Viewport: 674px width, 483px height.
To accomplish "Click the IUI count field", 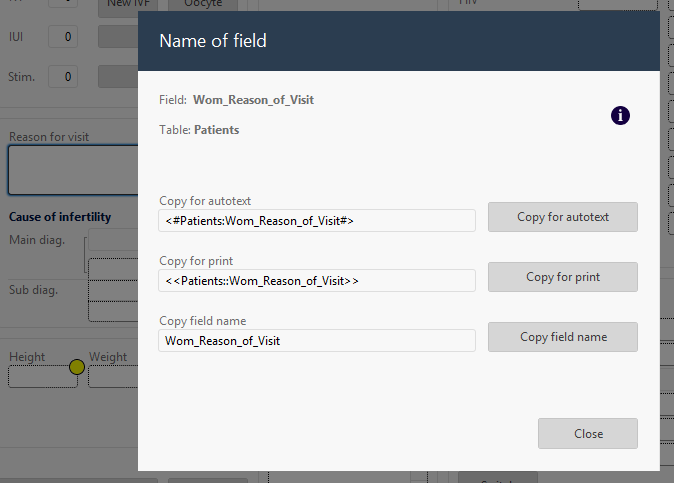I will coord(63,37).
